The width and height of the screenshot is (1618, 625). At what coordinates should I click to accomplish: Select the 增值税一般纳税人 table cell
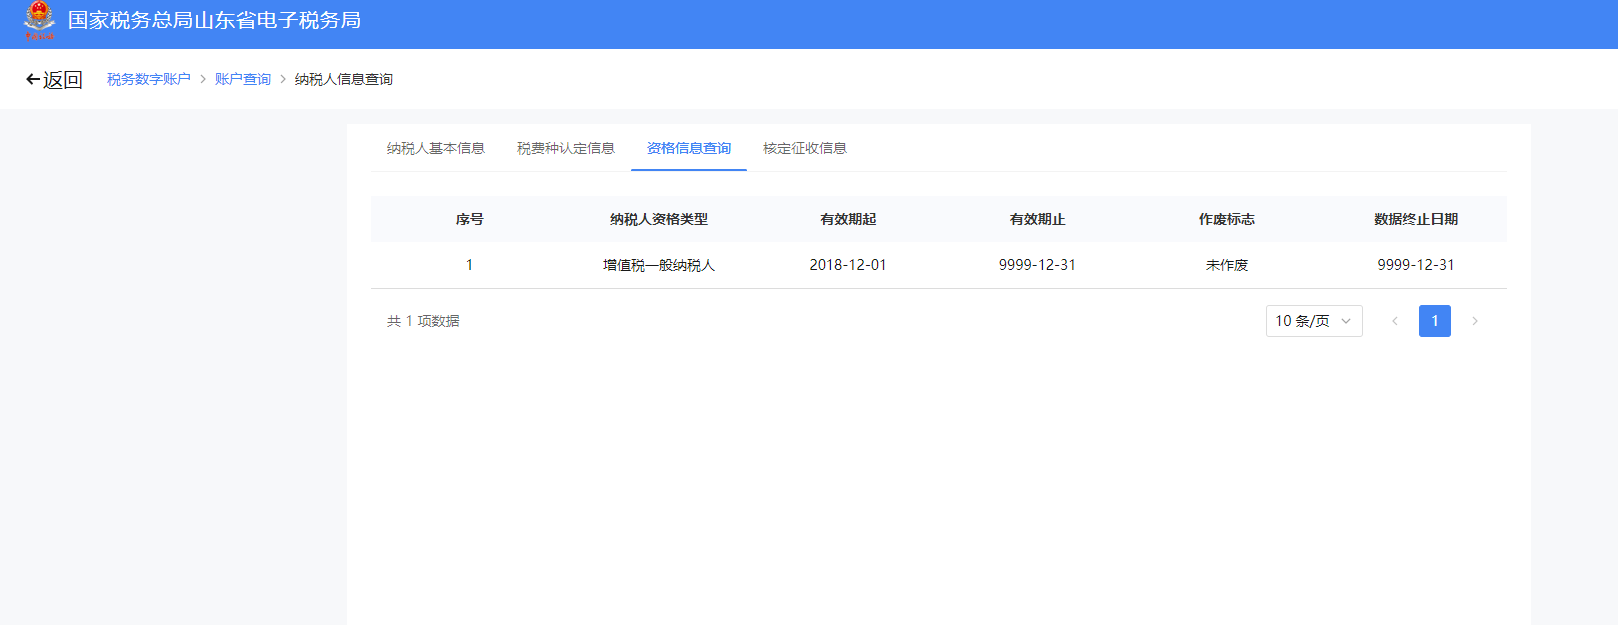point(658,265)
